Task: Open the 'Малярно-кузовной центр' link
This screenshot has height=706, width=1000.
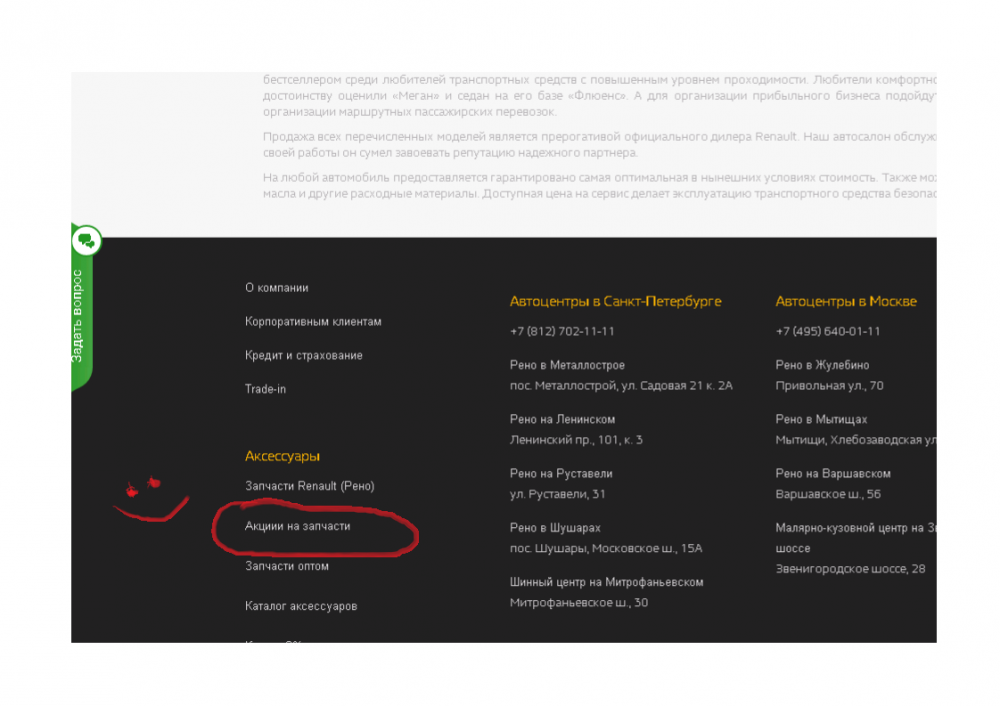Action: 856,538
